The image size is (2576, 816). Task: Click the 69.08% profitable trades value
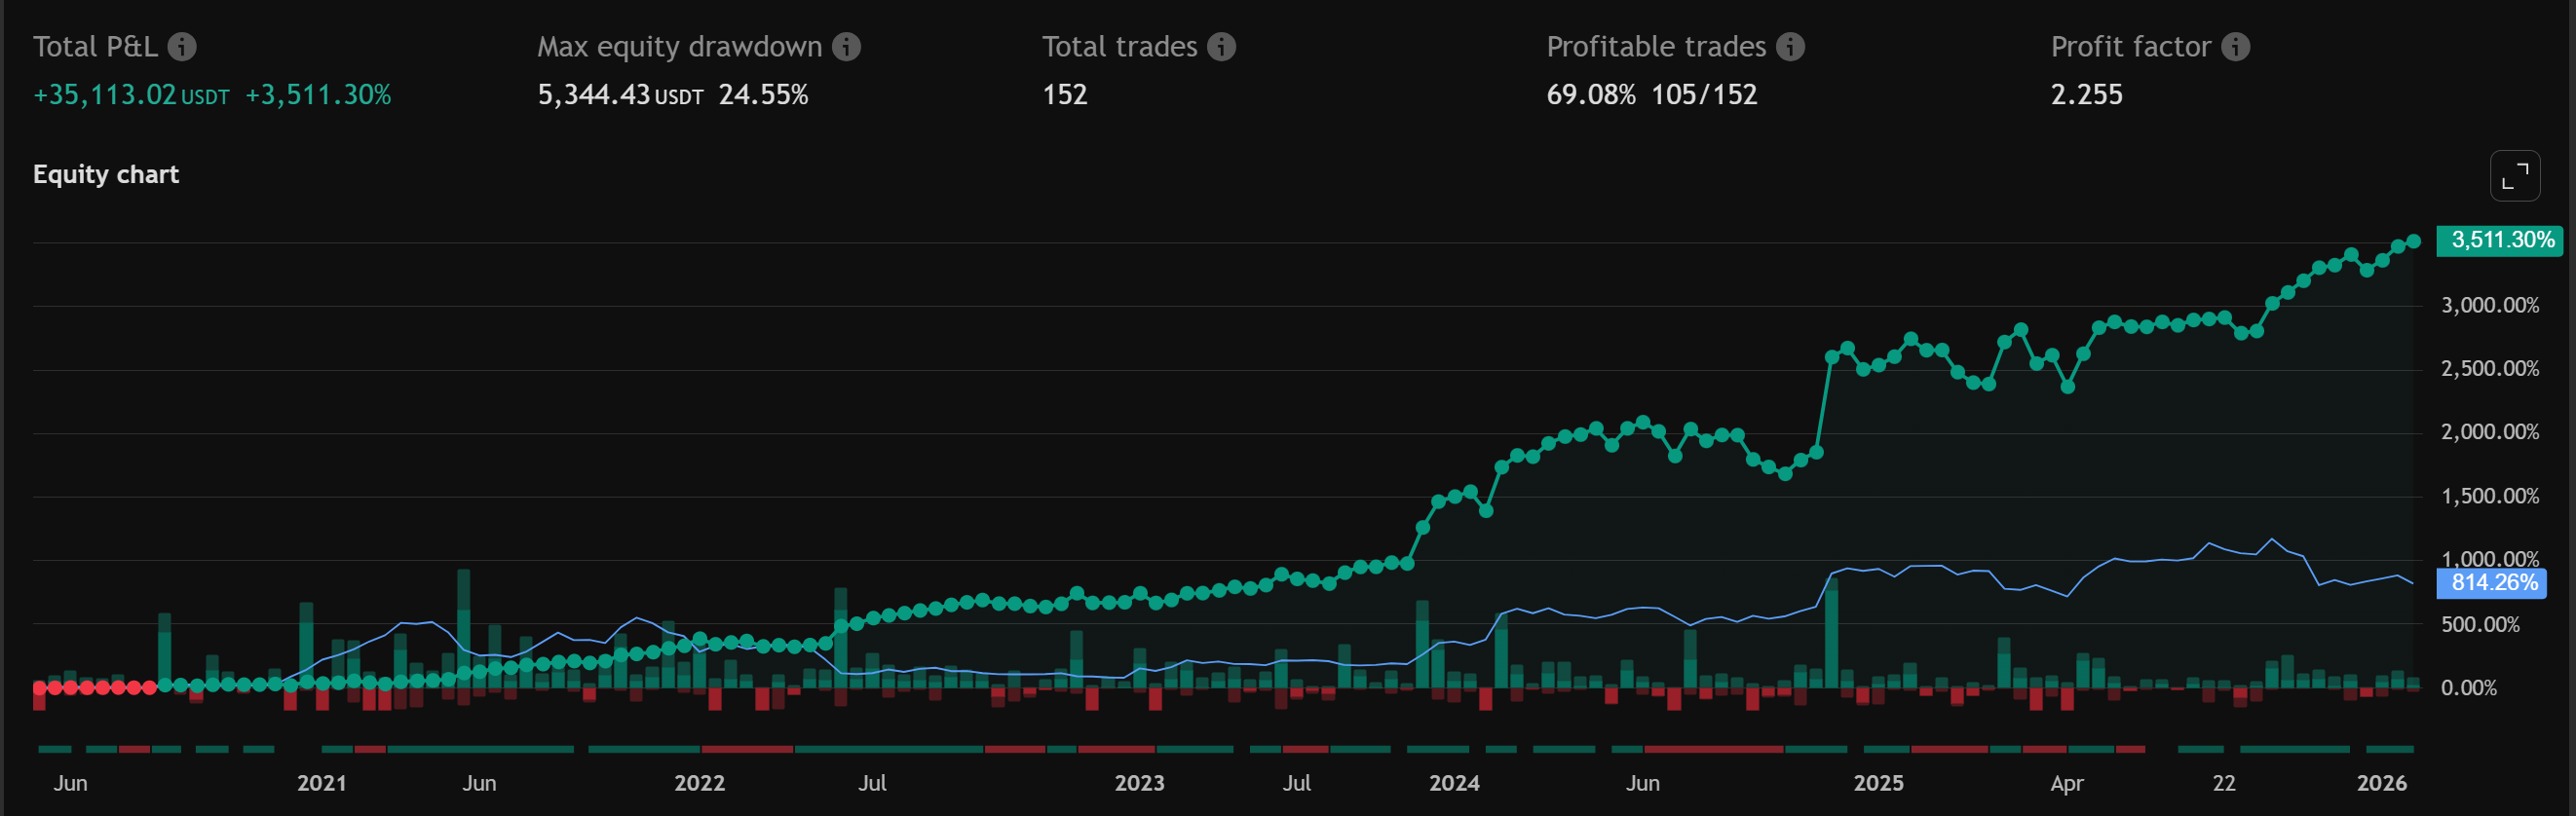pyautogui.click(x=1590, y=95)
